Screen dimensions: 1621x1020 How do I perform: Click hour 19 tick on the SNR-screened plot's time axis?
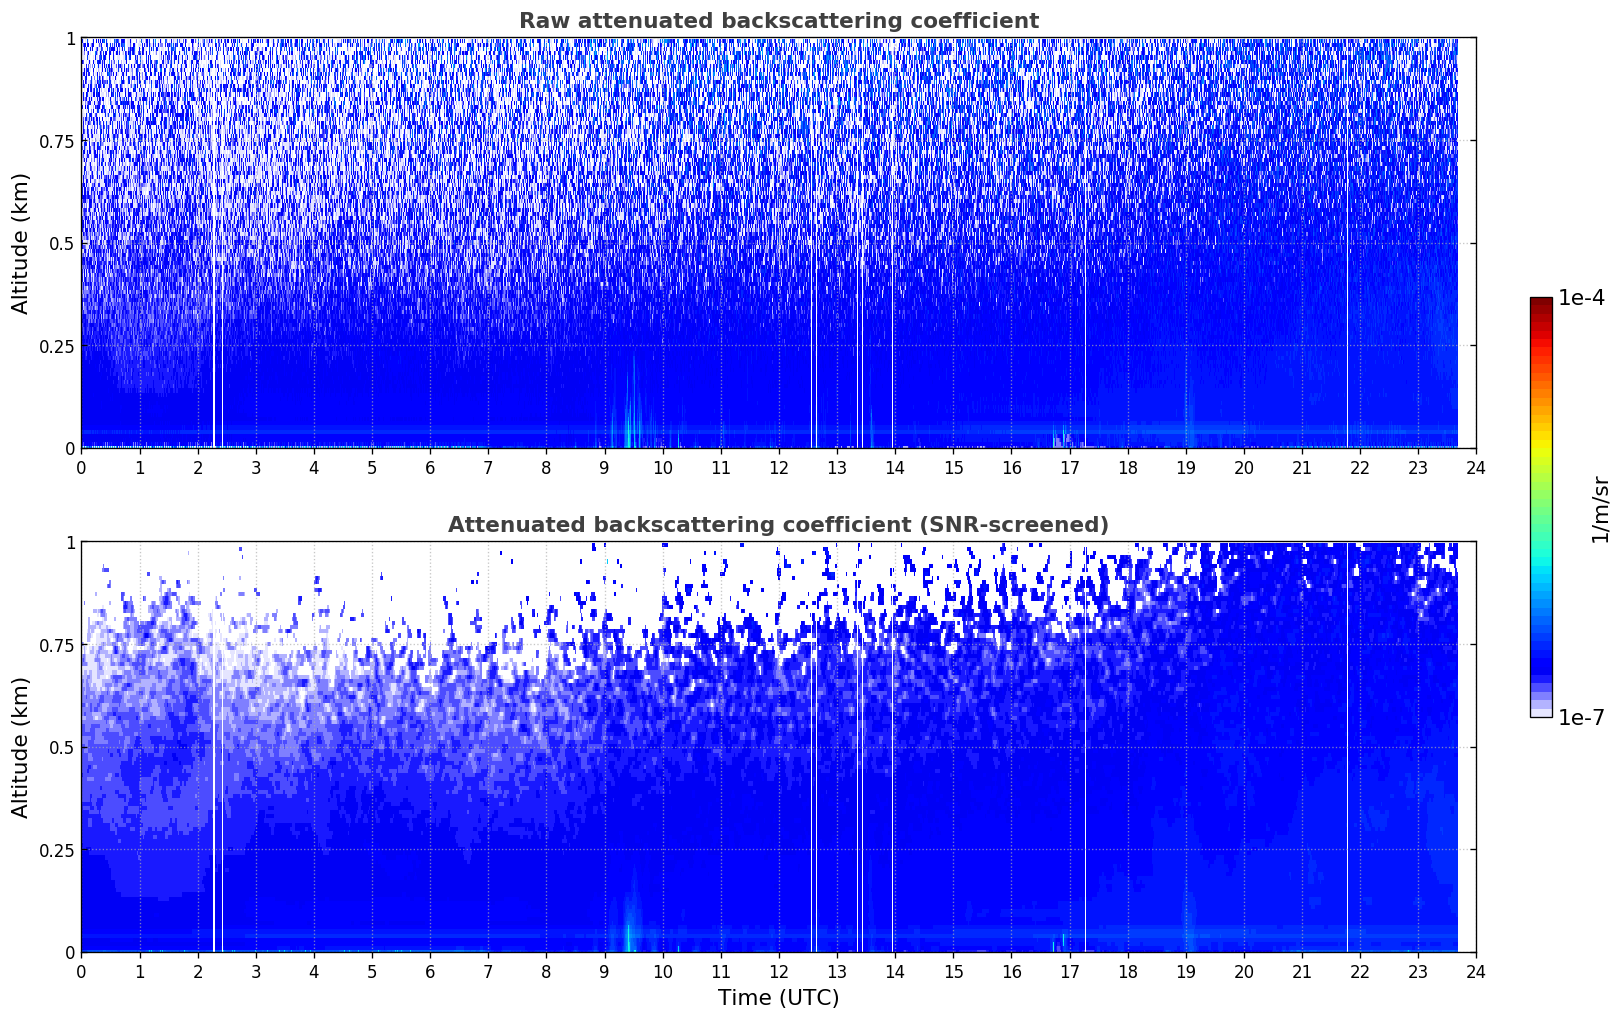click(x=1185, y=971)
